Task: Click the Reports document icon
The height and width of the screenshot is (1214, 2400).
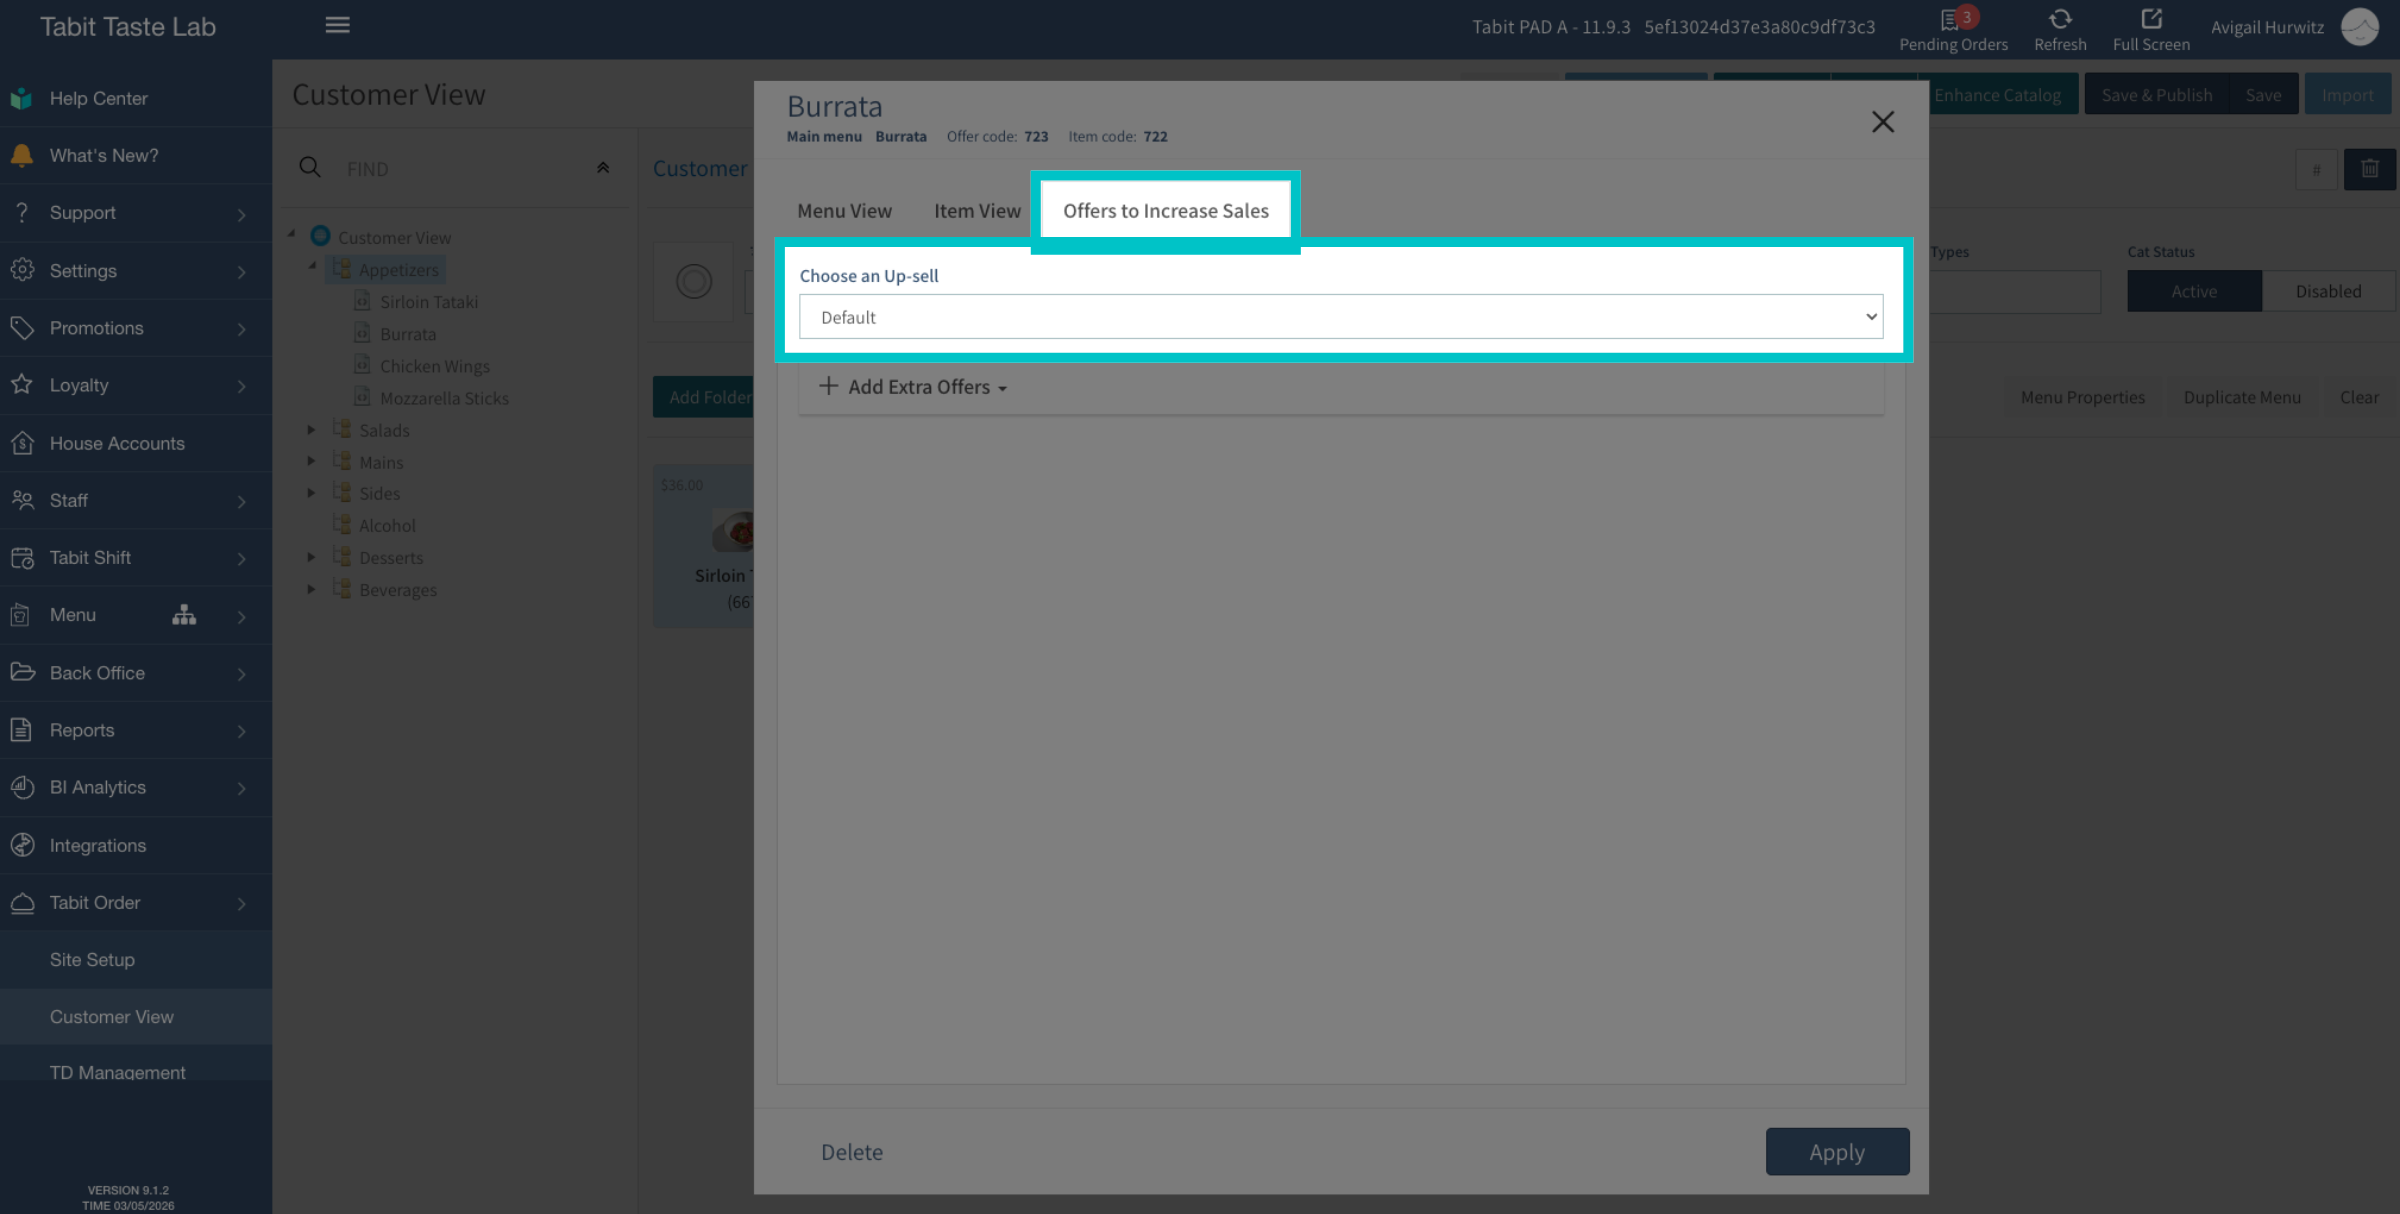Action: (21, 730)
